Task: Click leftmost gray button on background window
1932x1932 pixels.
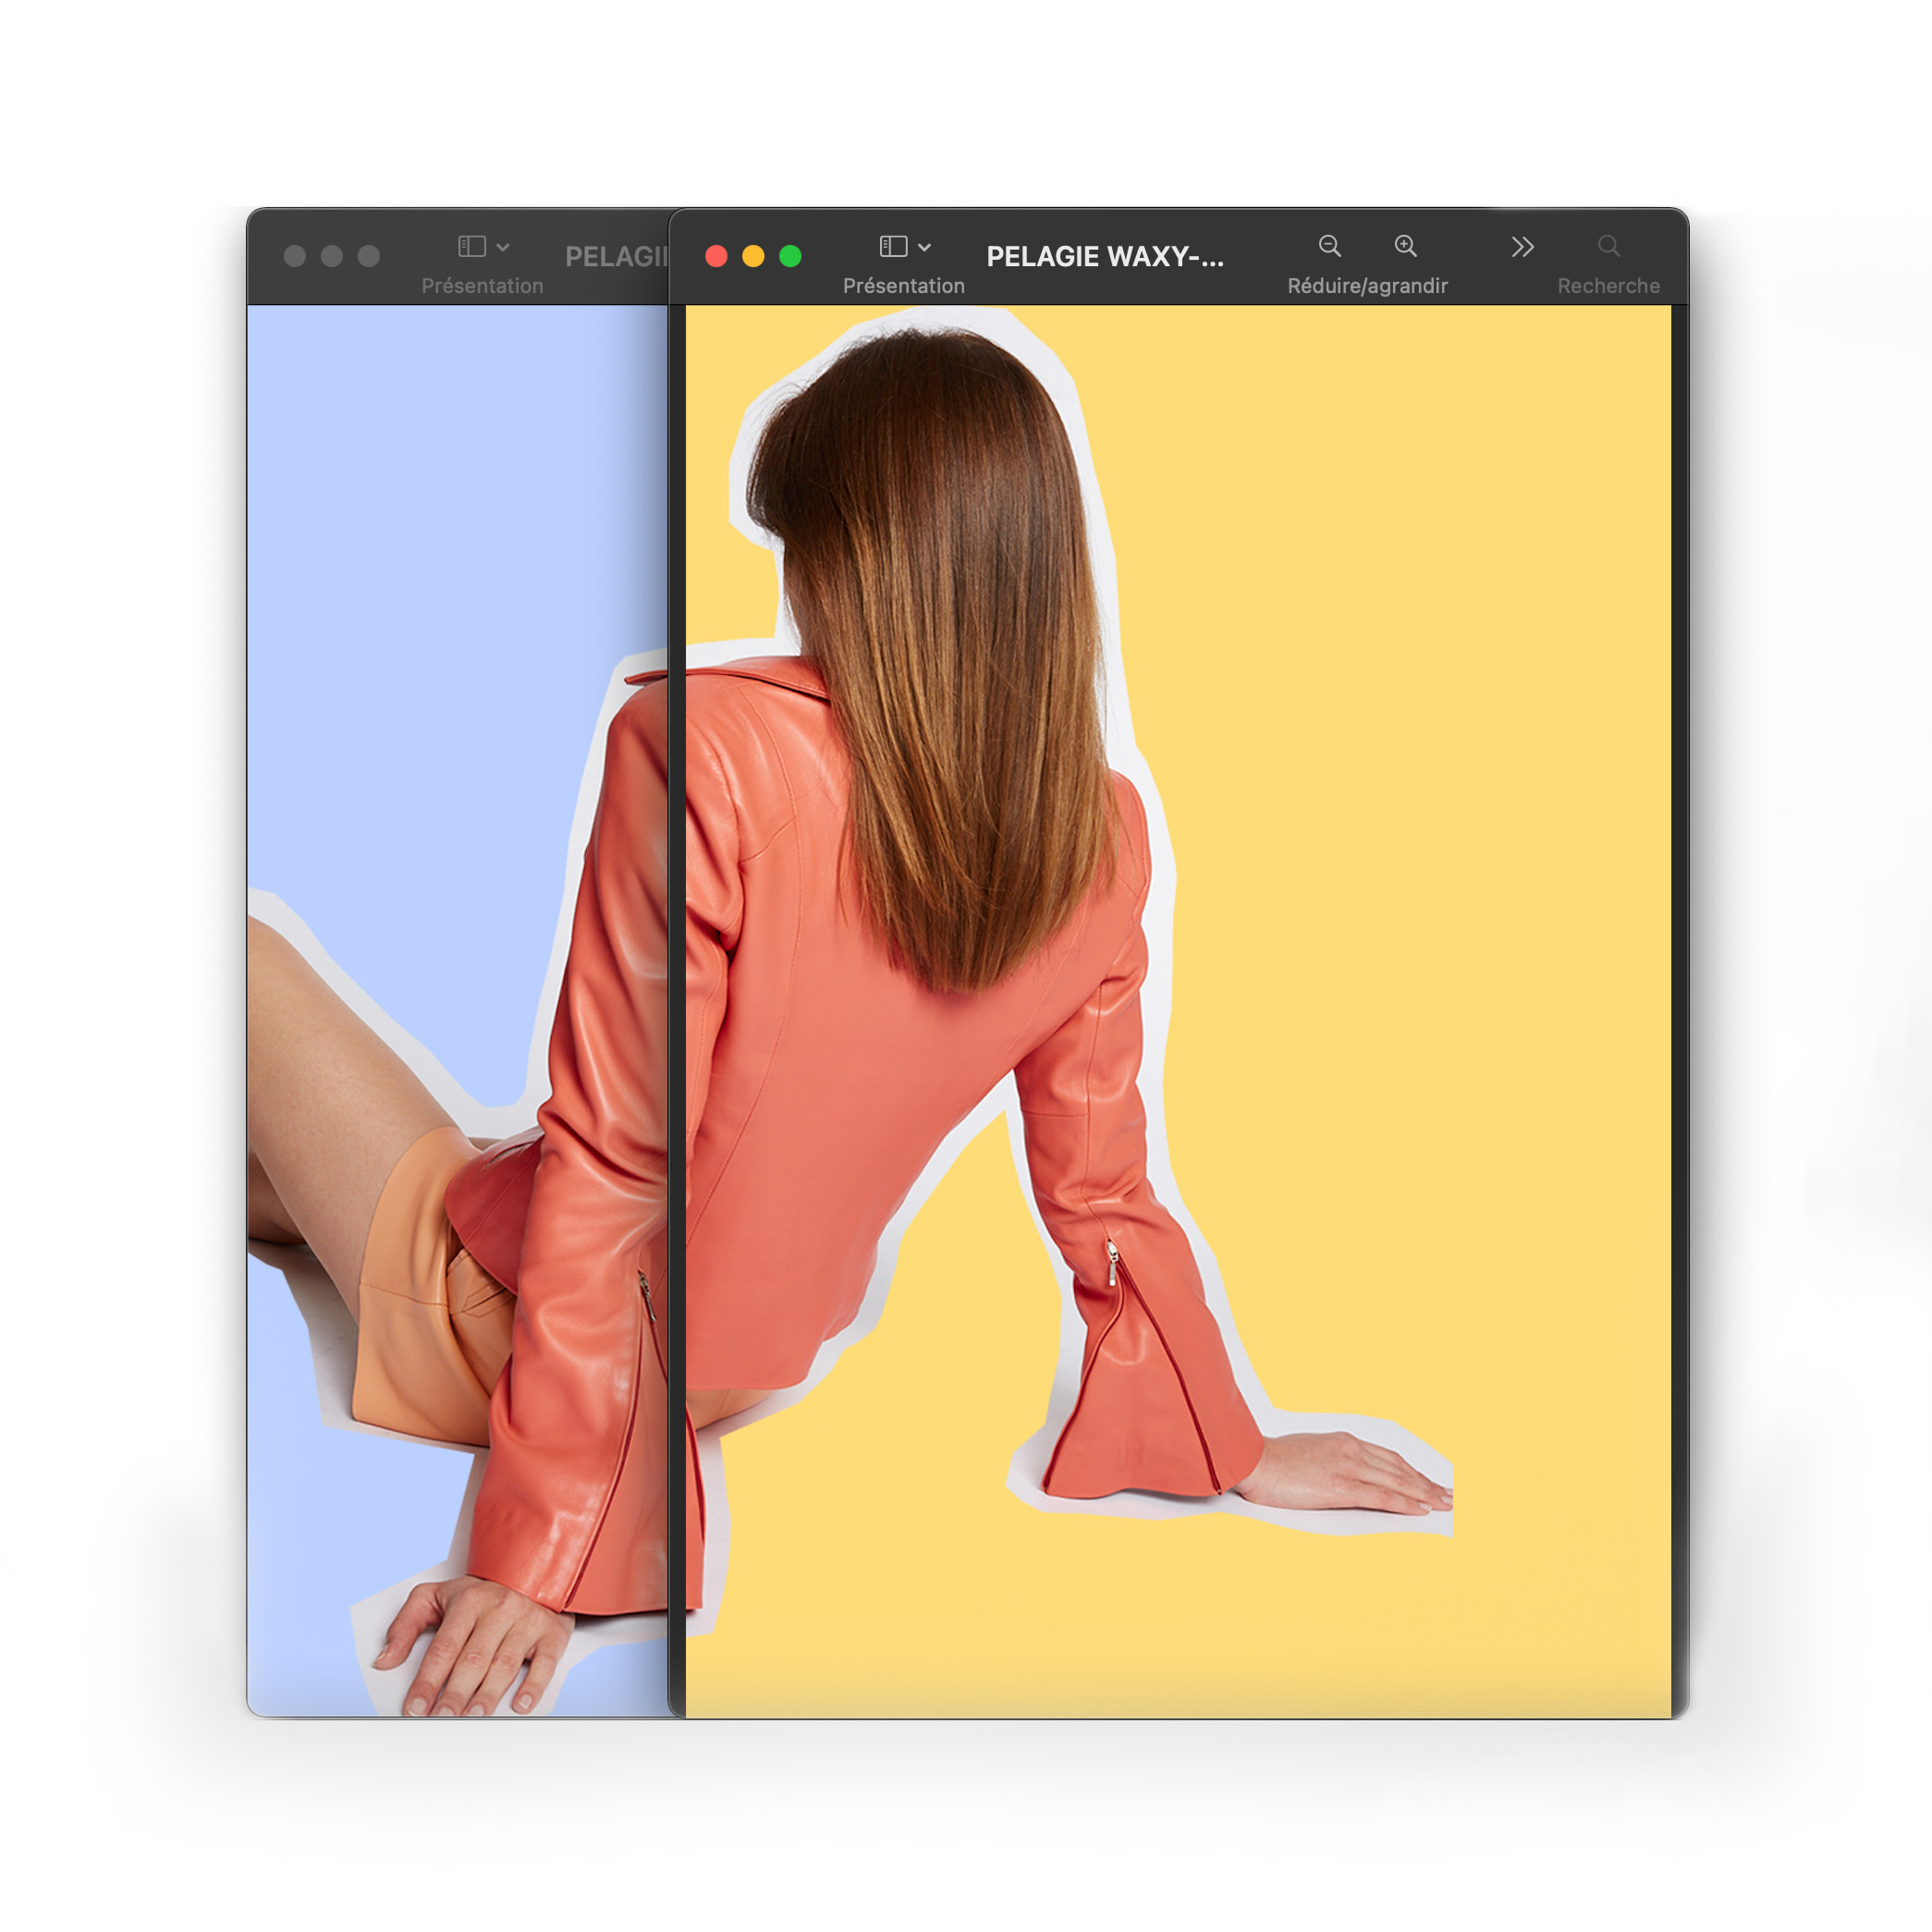Action: [295, 256]
